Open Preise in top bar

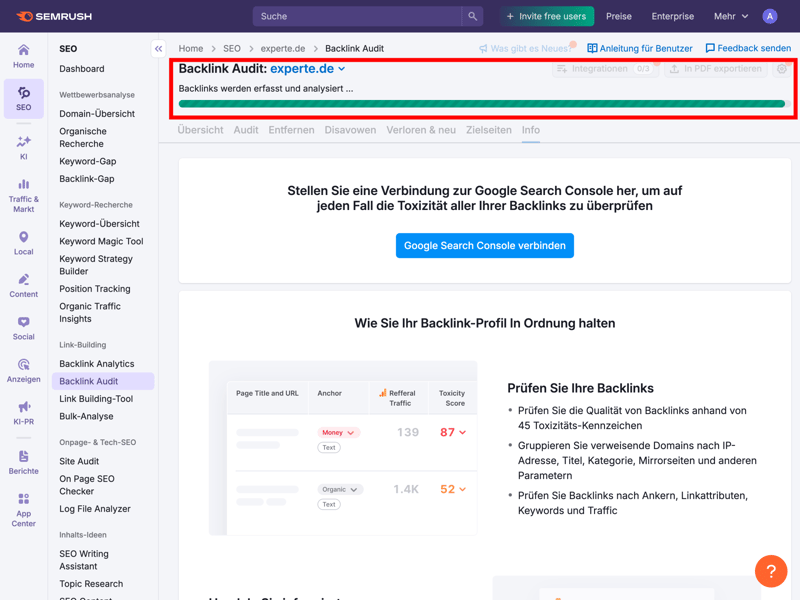618,16
